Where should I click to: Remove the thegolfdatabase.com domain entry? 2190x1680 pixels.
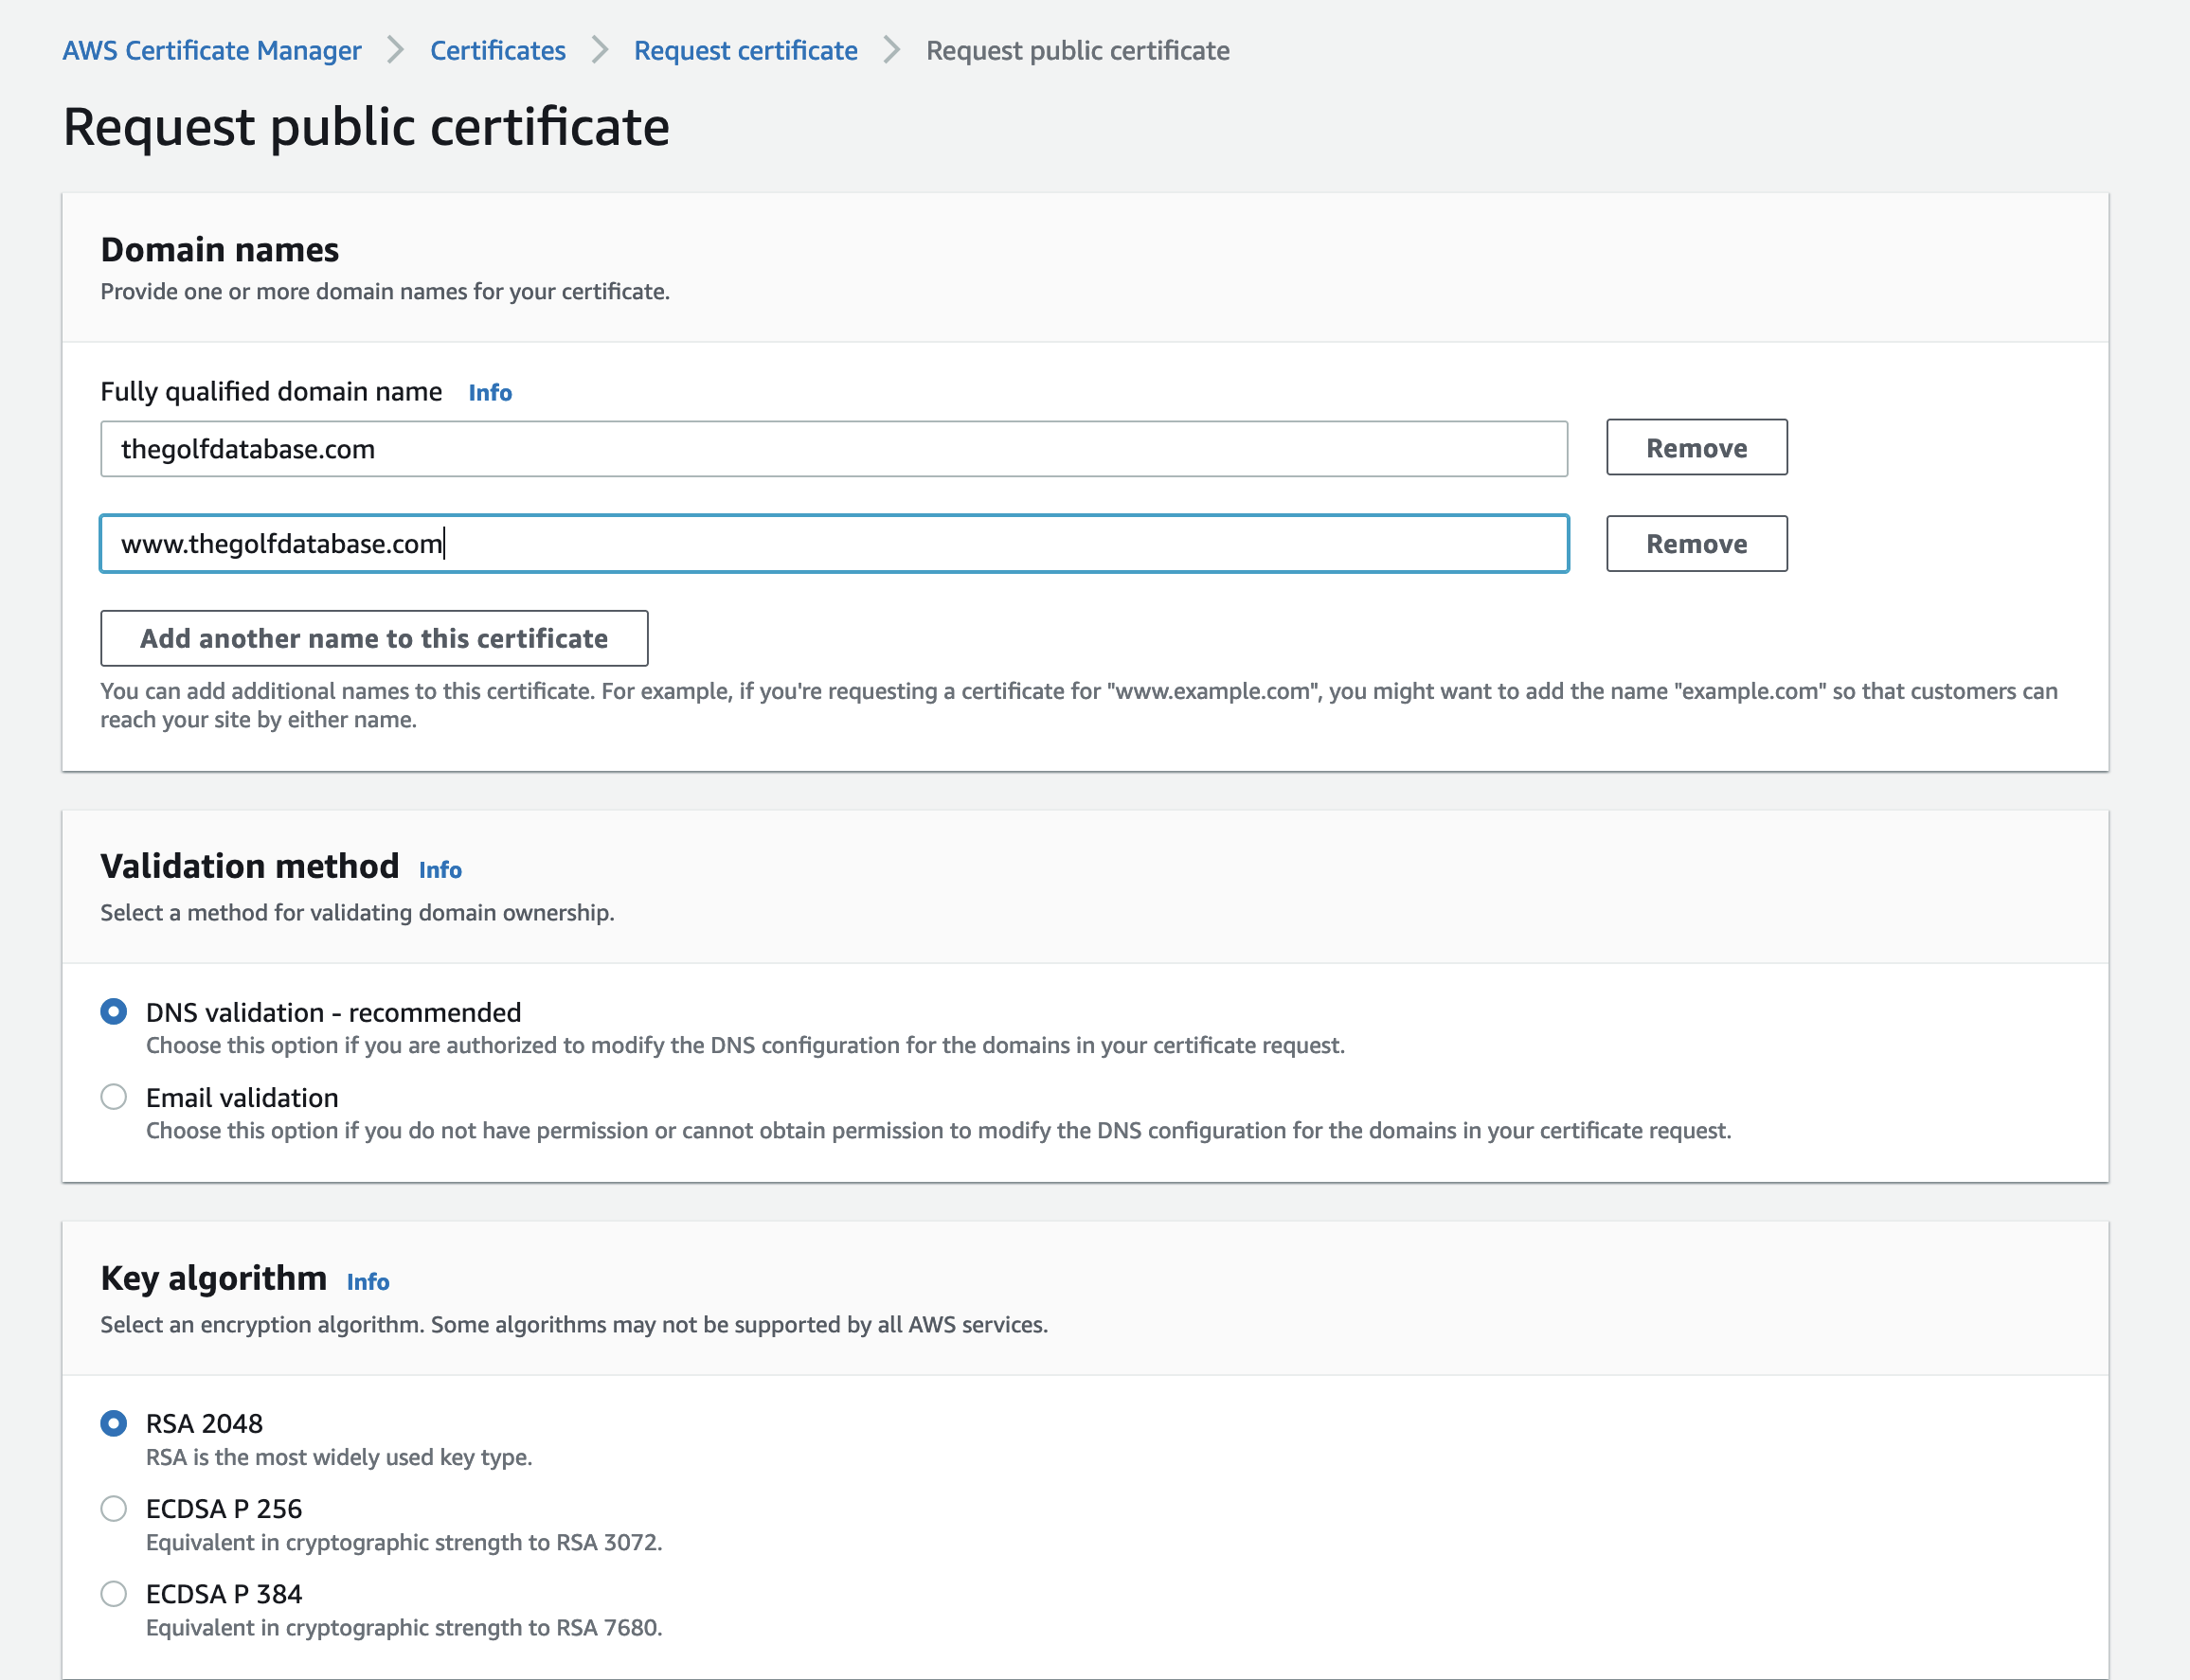1696,448
